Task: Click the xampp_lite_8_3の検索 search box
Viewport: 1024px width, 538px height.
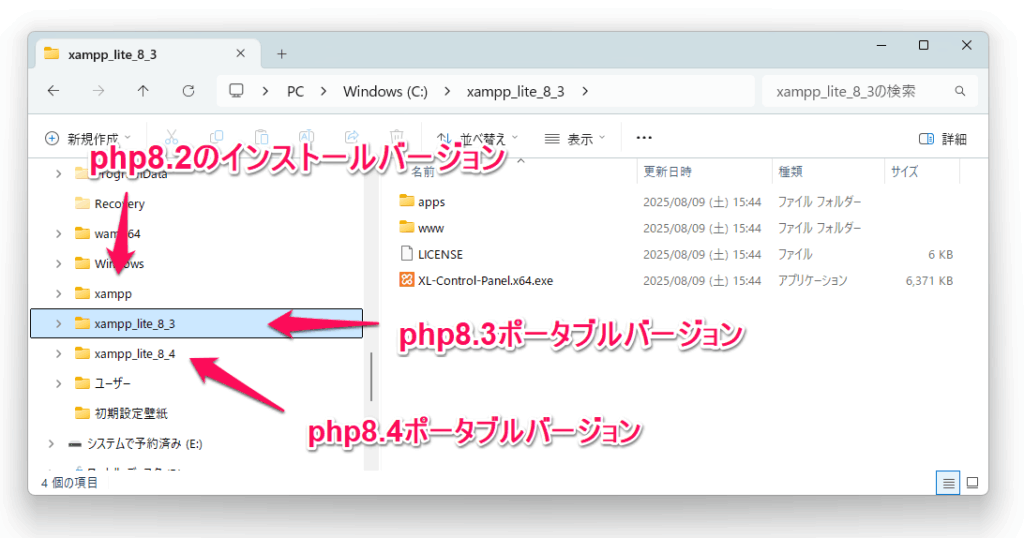Action: 870,91
